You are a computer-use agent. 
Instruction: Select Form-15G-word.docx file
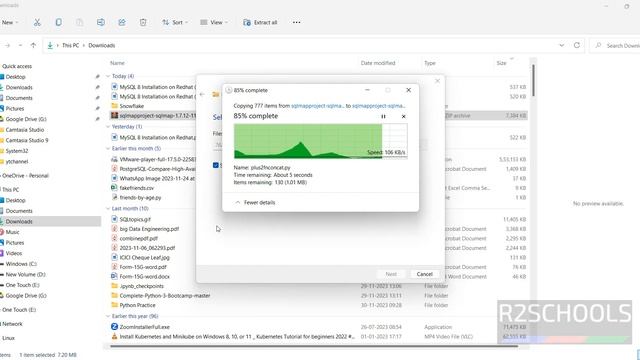[140, 276]
